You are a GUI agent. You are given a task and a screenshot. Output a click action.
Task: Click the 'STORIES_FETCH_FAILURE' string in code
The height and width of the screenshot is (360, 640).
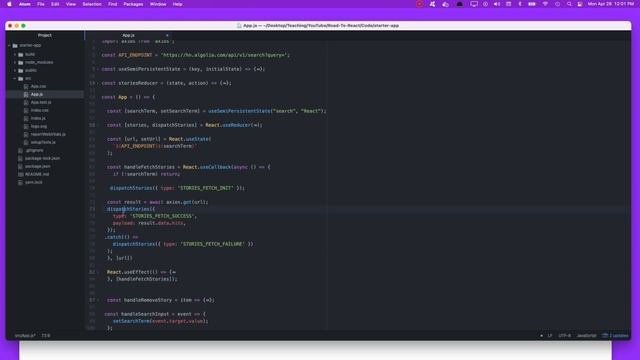tap(213, 244)
